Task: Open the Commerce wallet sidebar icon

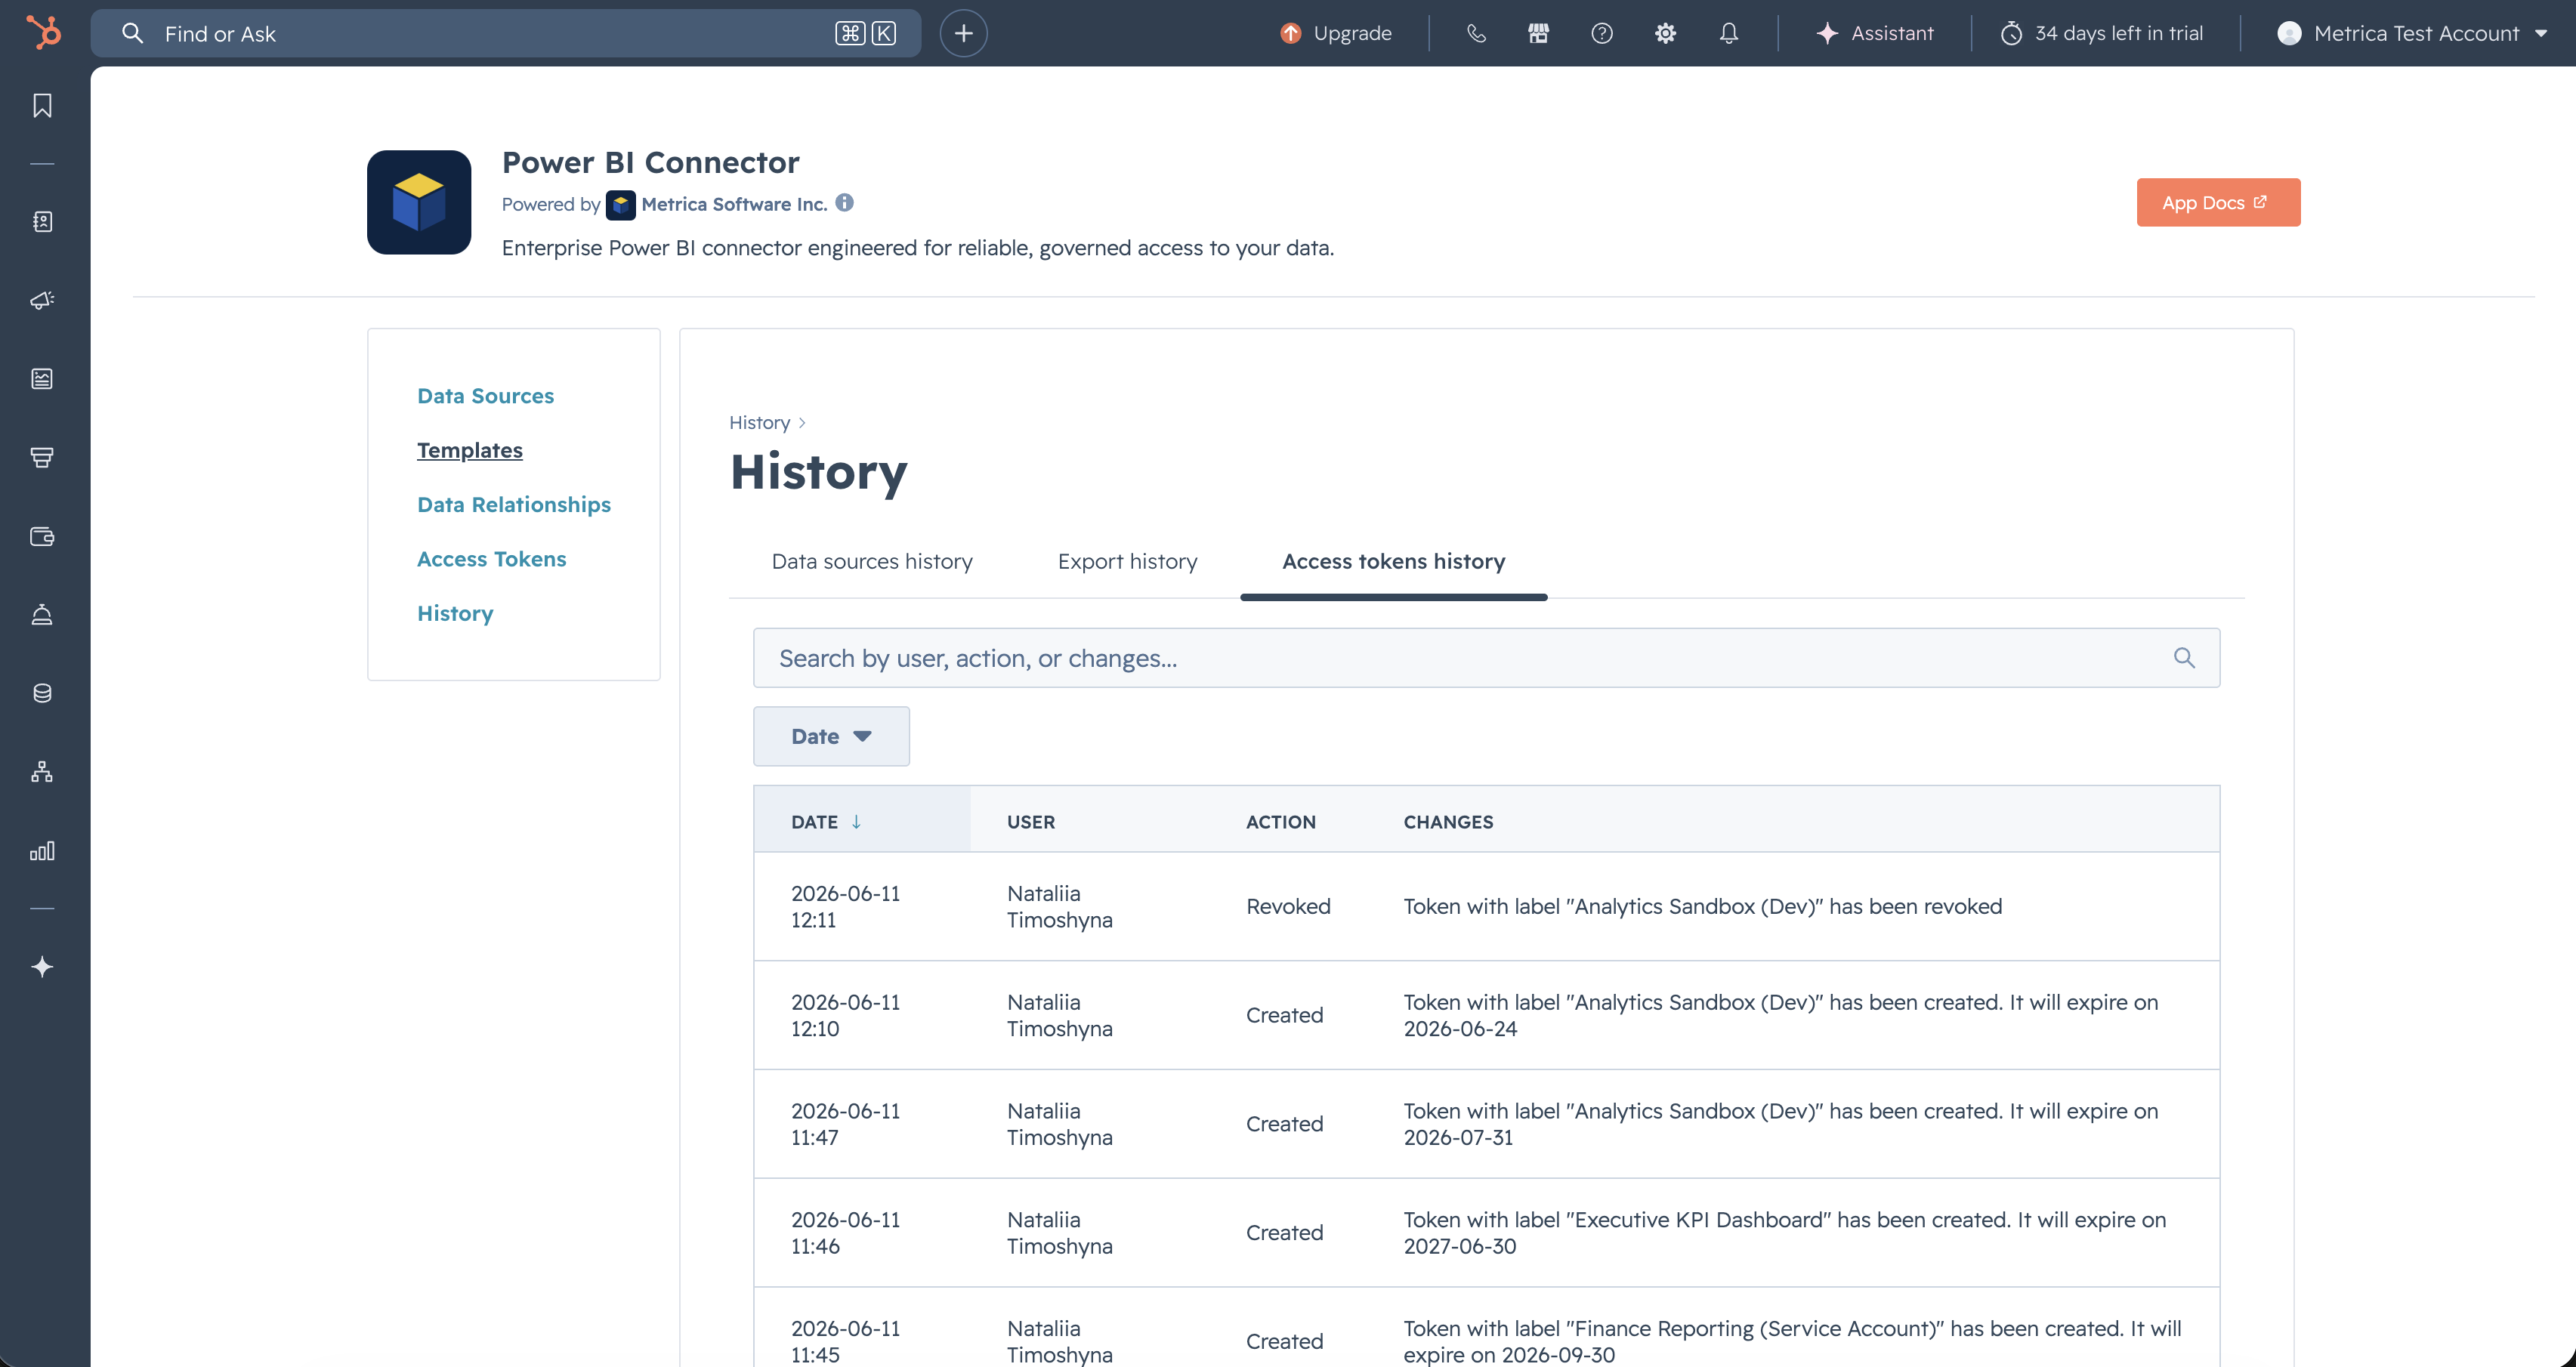Action: pos(42,536)
